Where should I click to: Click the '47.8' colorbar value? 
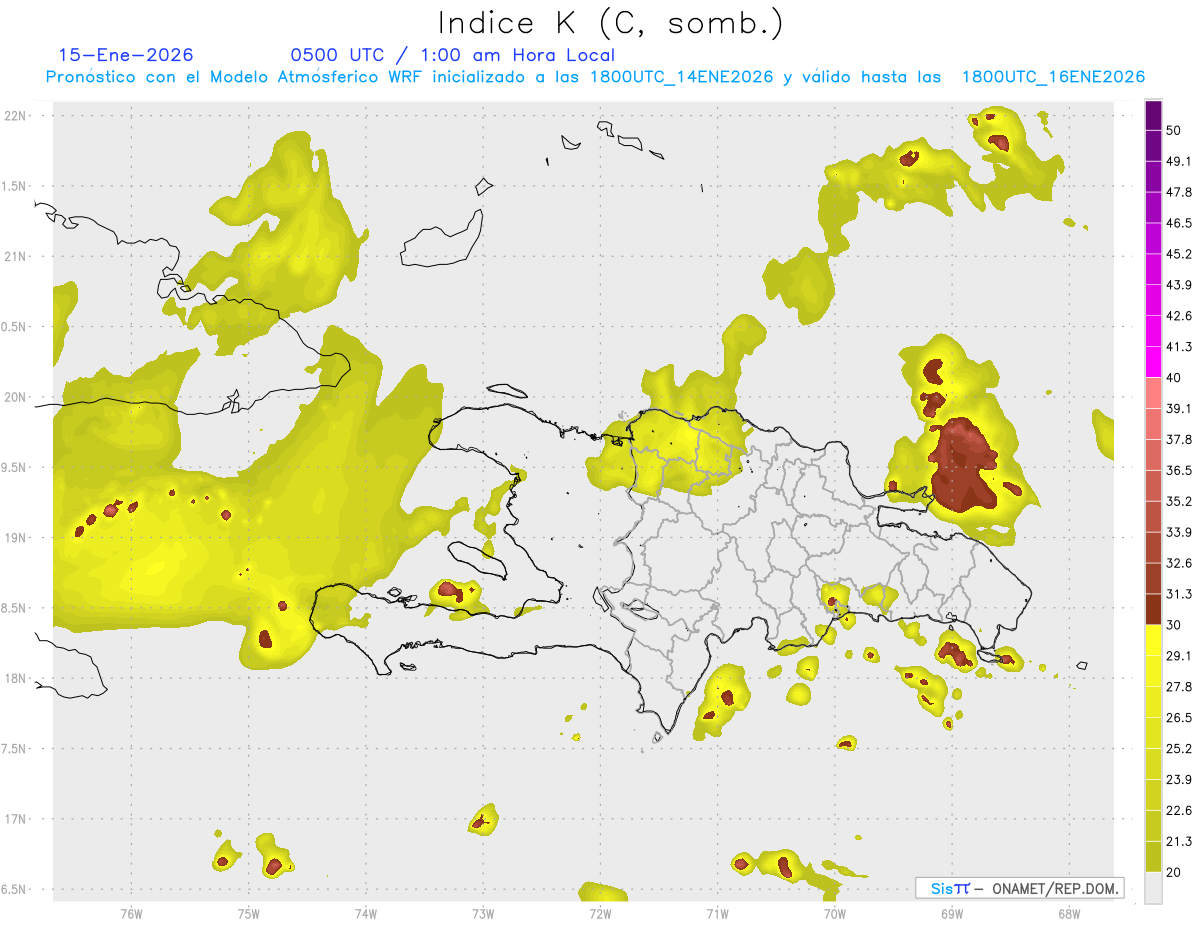click(1179, 192)
